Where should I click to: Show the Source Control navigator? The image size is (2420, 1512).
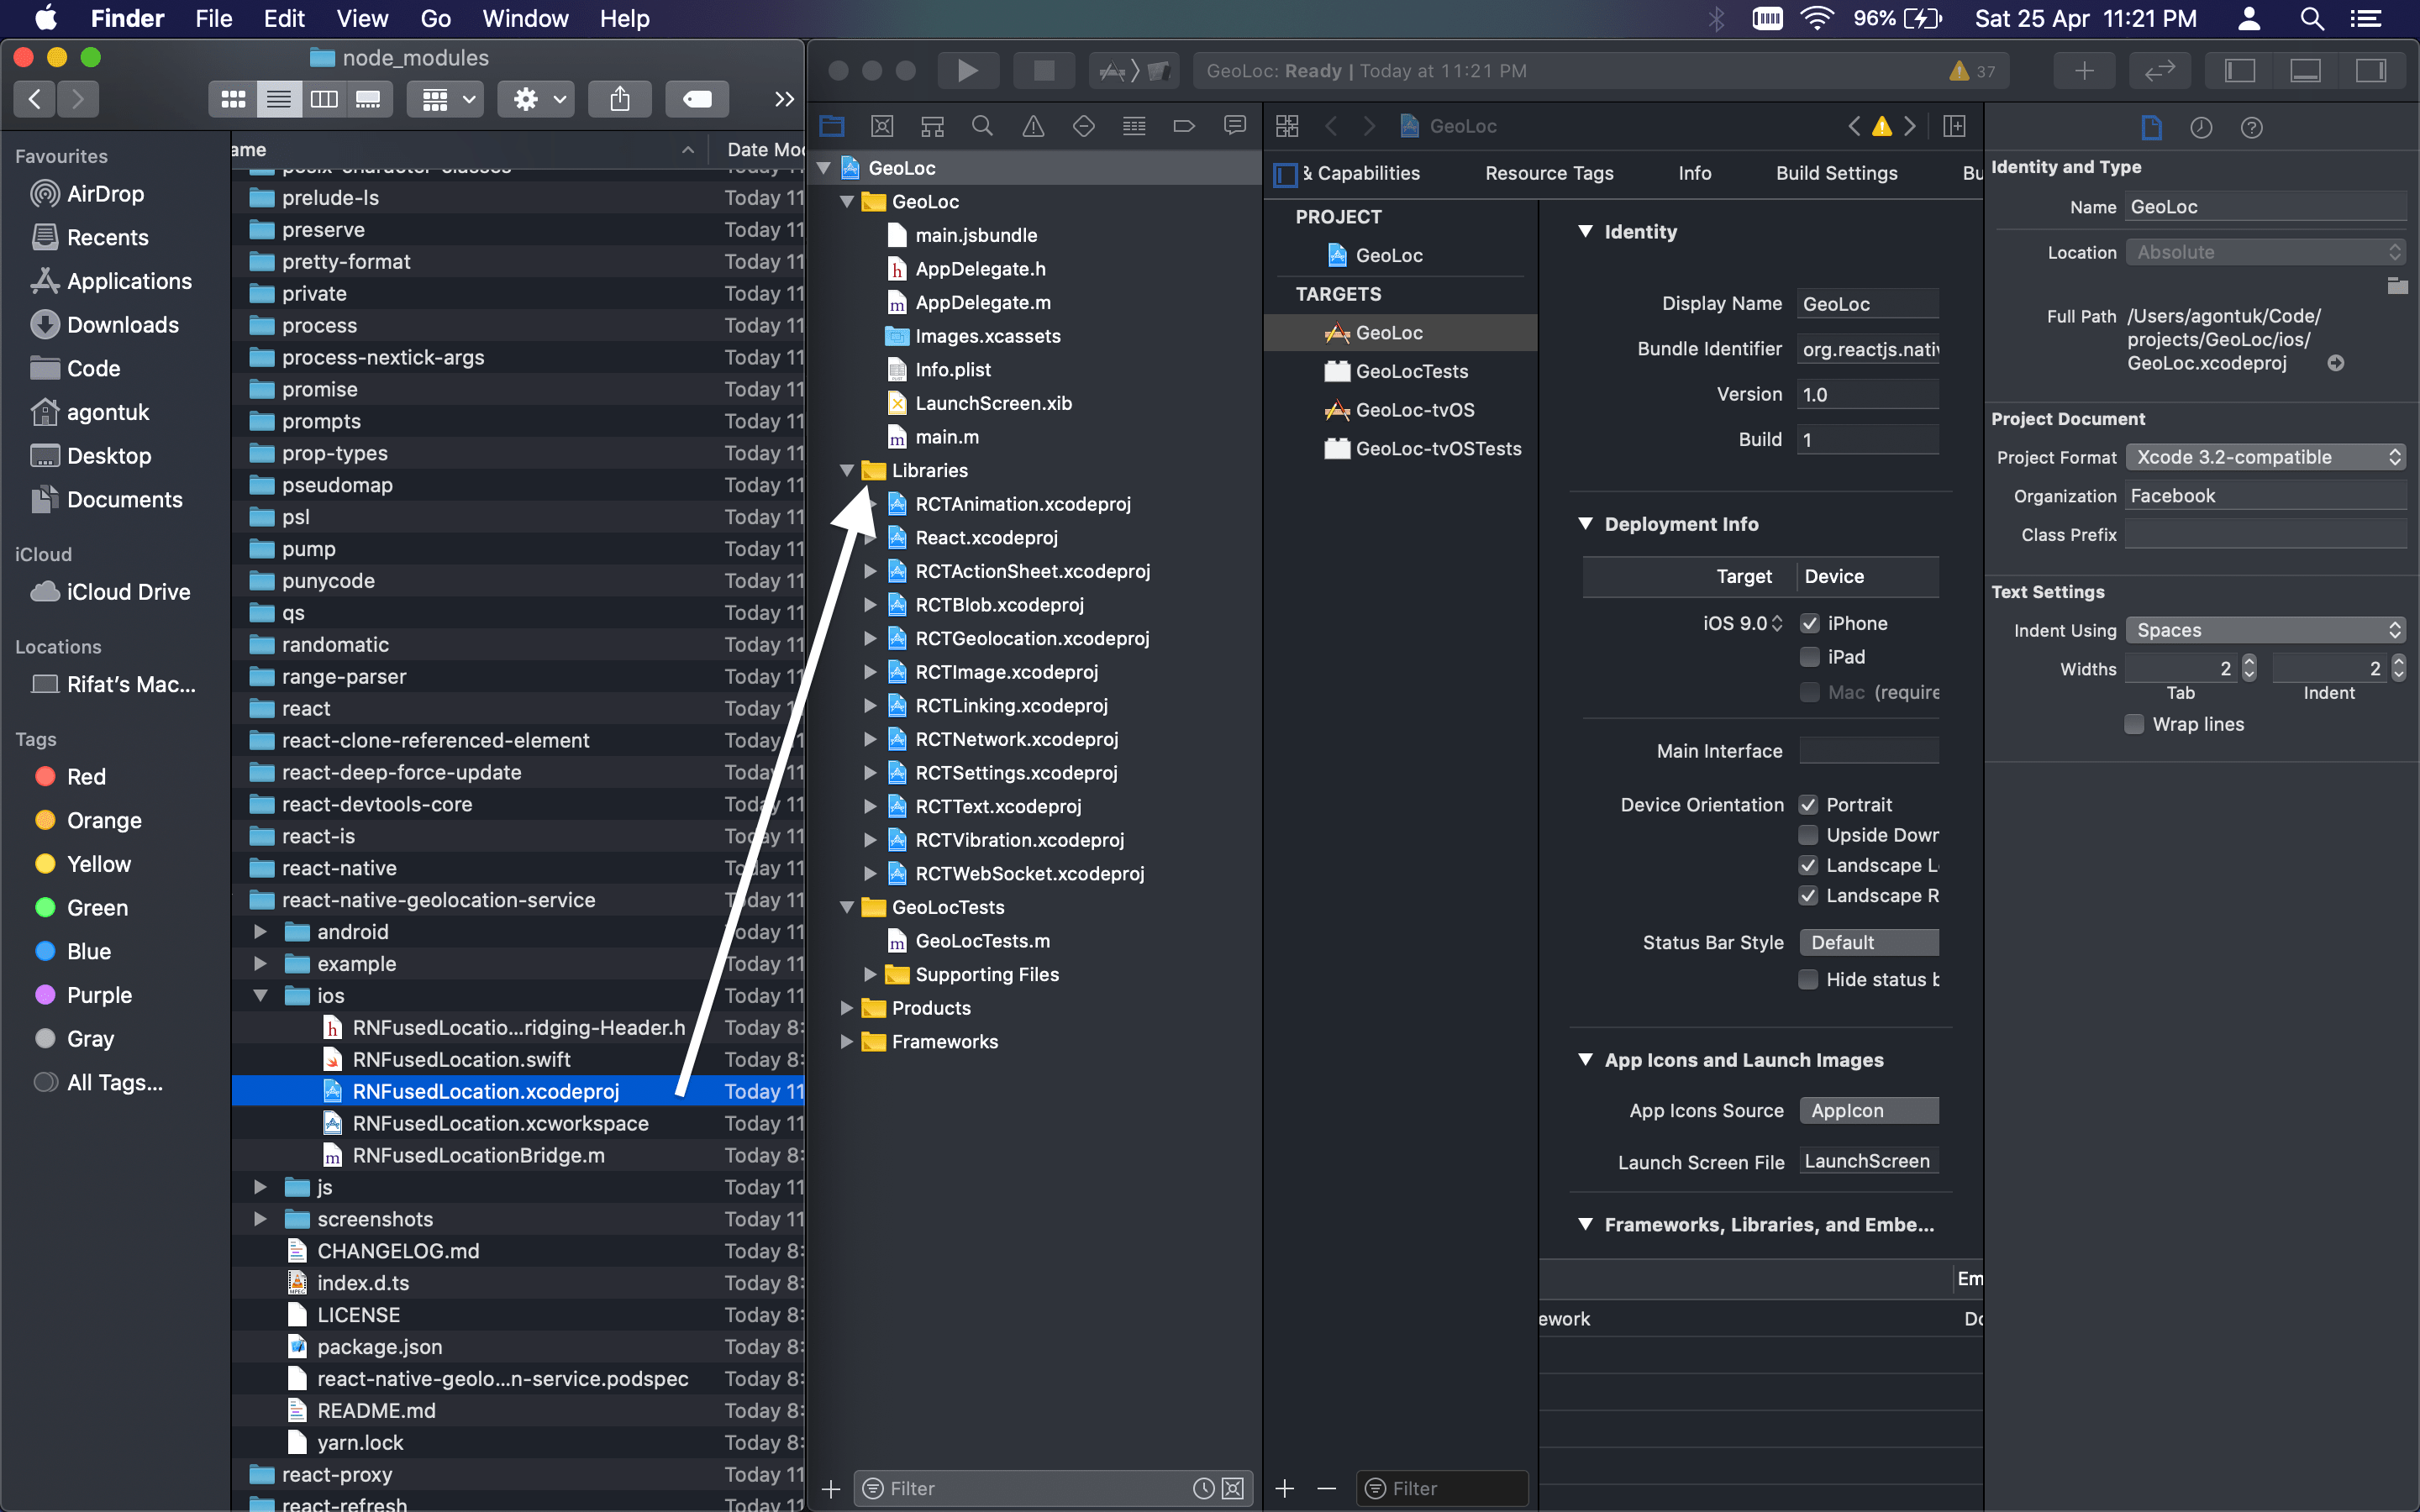[881, 126]
